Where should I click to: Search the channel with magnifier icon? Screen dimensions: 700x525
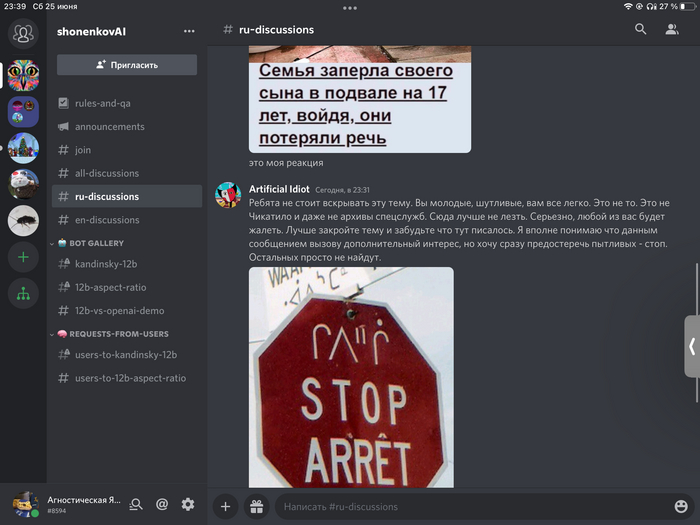(x=641, y=30)
